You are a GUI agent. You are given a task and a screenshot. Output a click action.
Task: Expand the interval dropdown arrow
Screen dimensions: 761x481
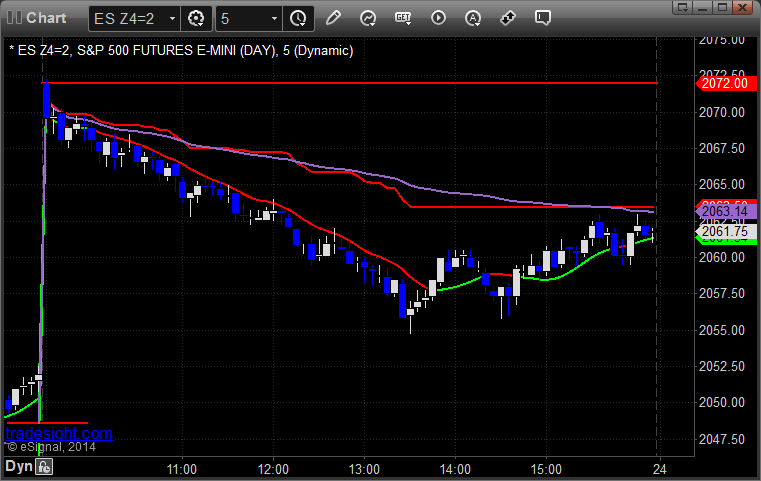(x=274, y=19)
